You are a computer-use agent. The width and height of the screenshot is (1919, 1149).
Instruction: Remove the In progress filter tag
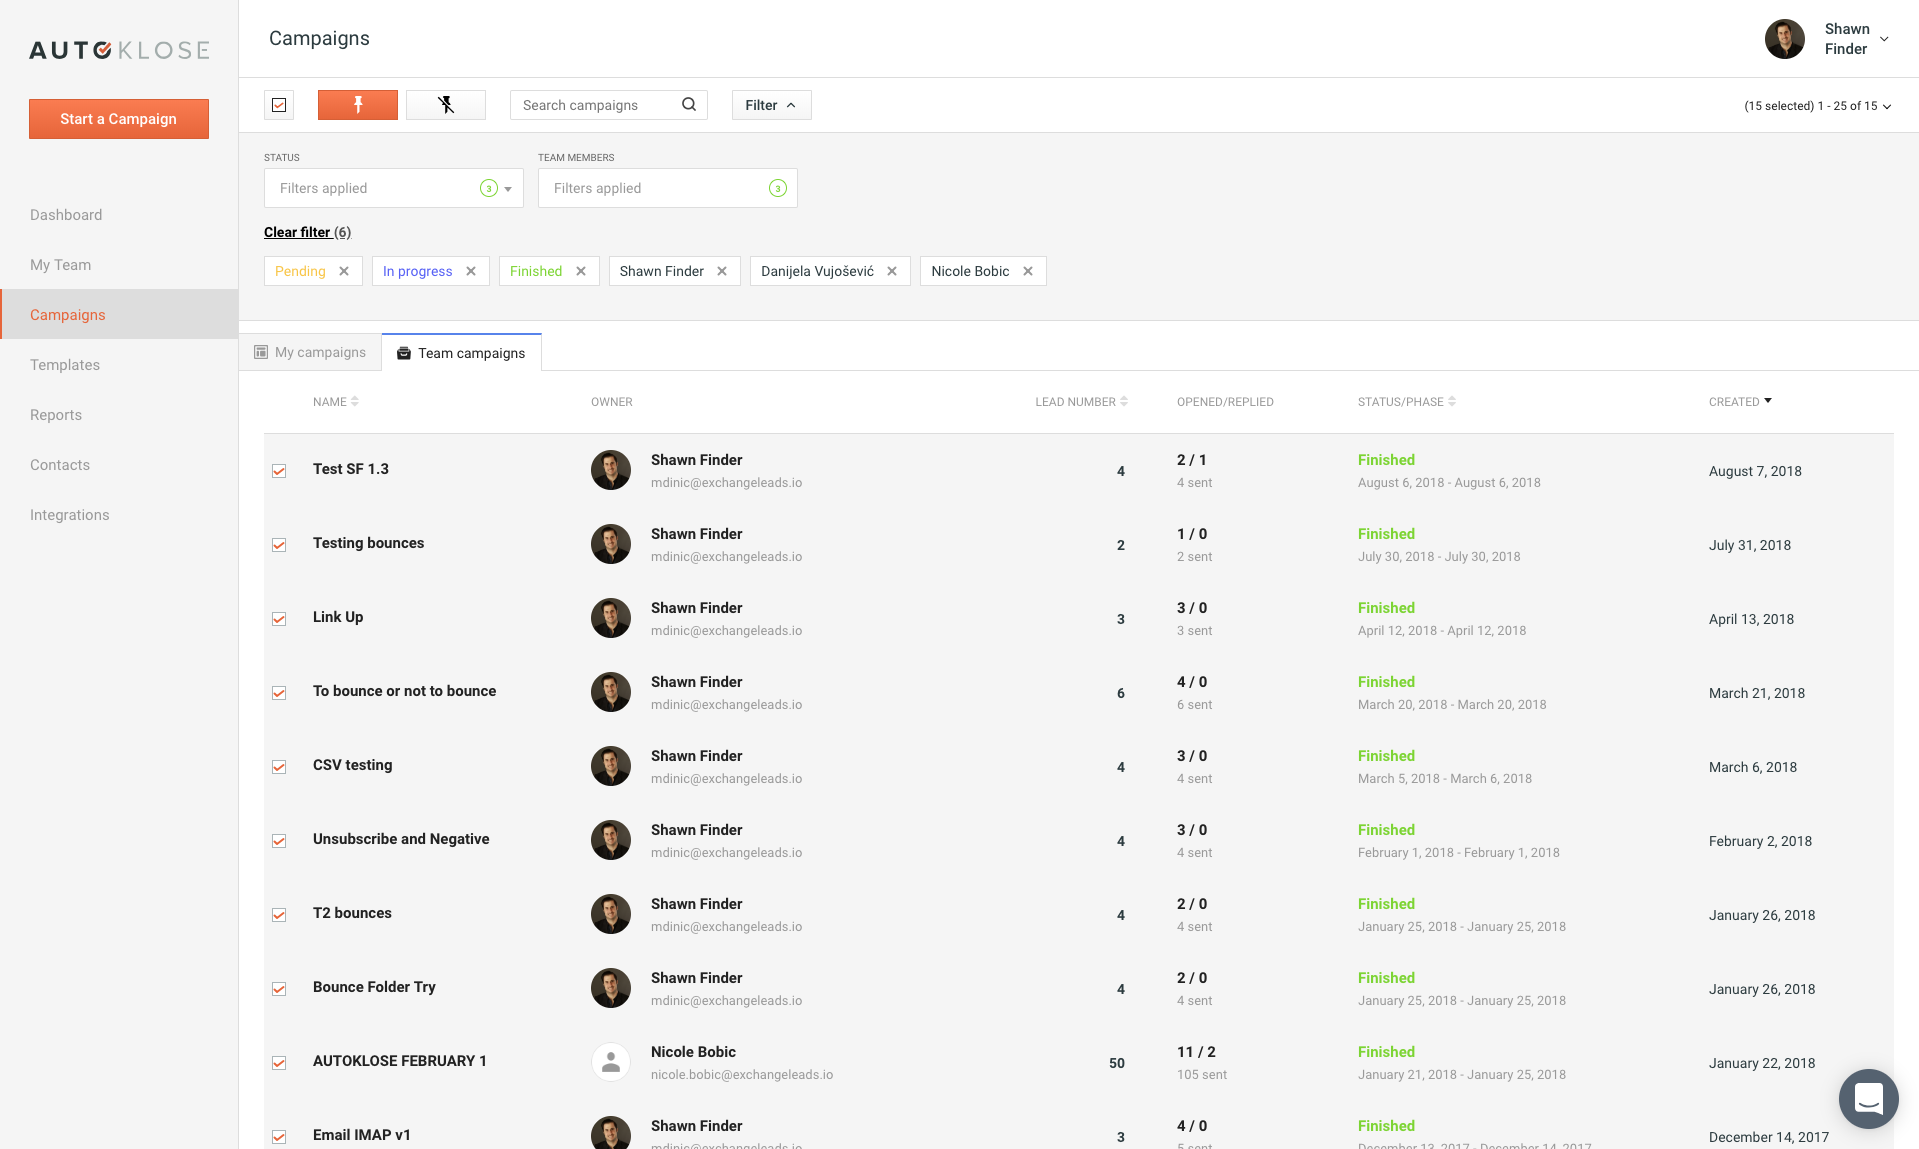[x=471, y=271]
